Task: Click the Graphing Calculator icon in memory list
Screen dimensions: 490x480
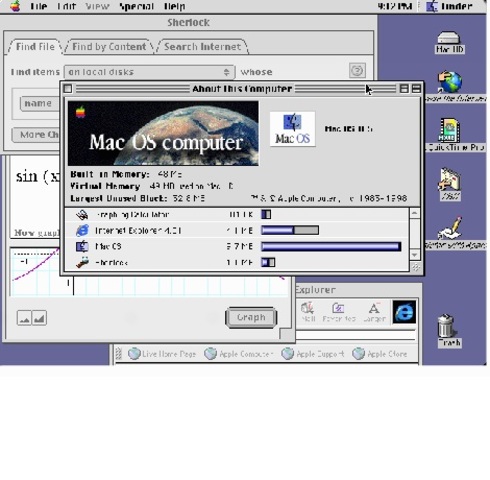Action: 82,215
